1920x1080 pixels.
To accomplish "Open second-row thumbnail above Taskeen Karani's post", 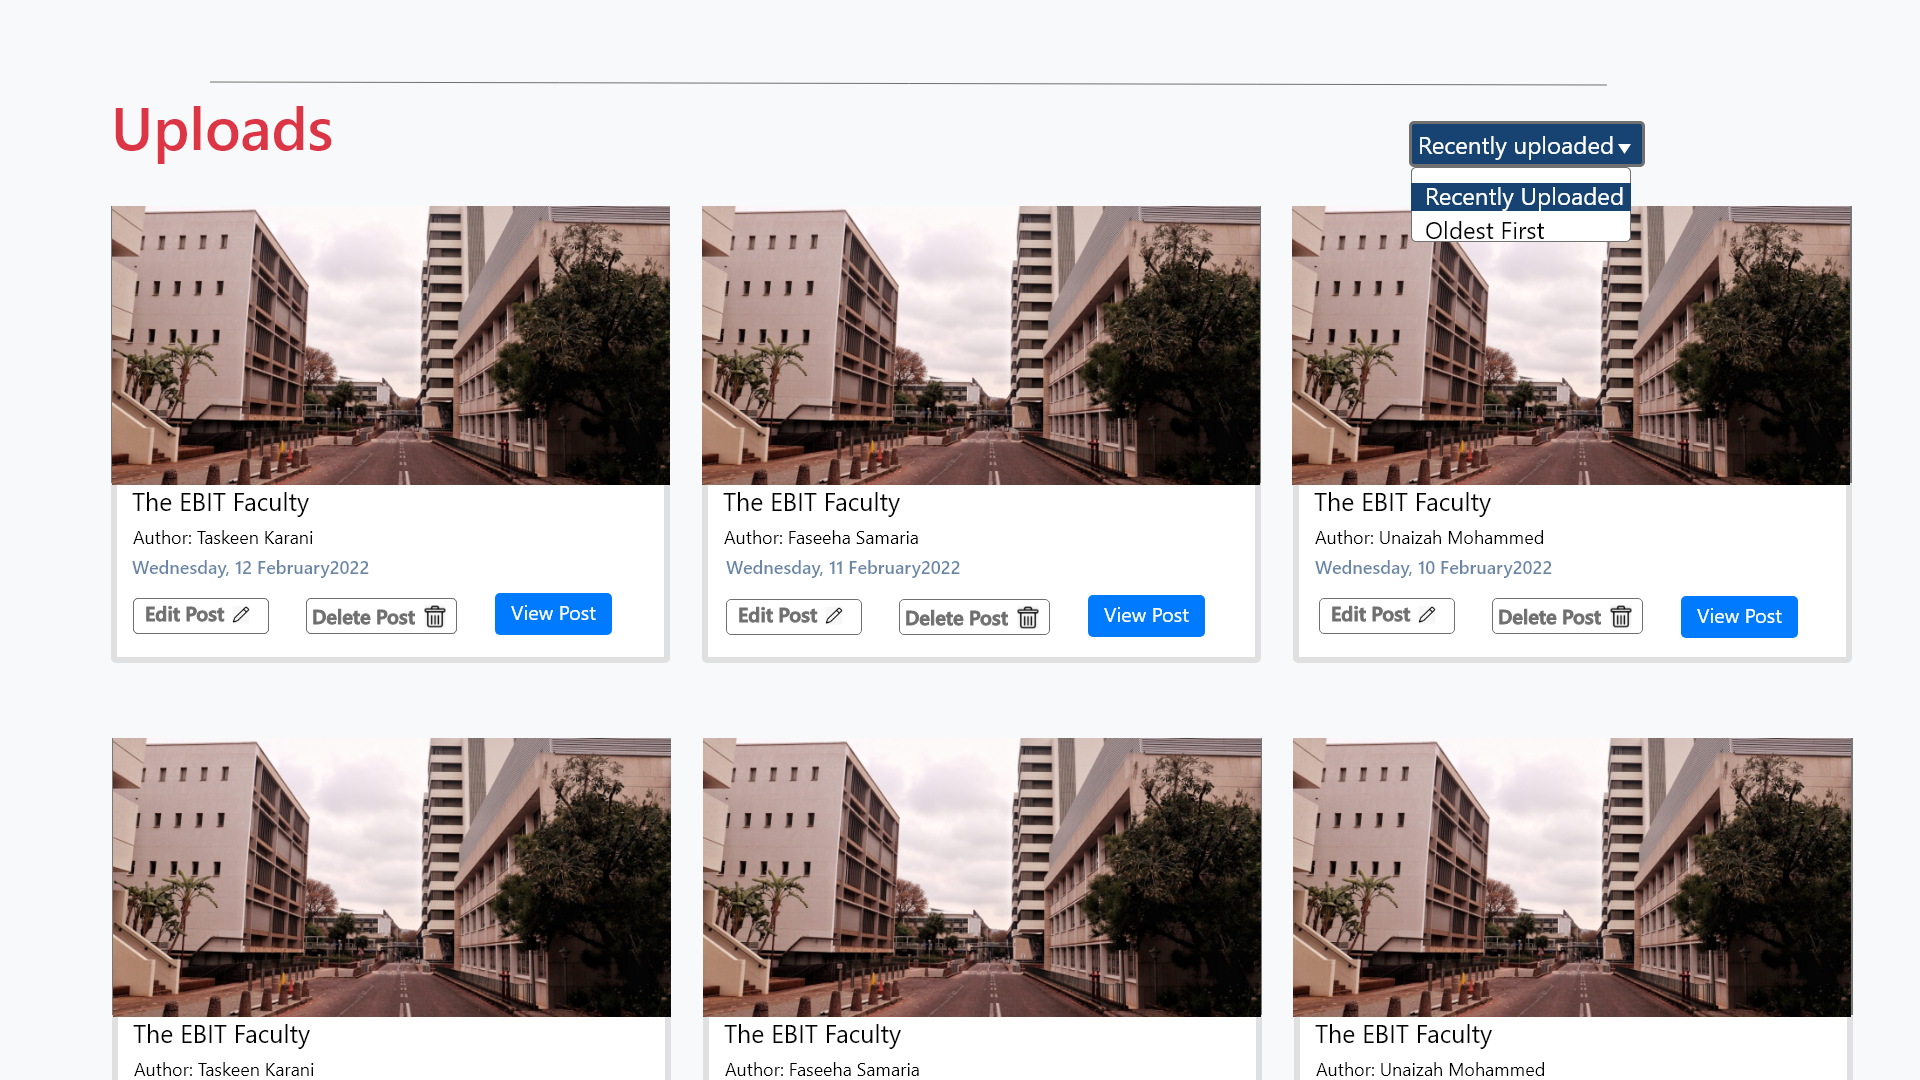I will (x=391, y=878).
